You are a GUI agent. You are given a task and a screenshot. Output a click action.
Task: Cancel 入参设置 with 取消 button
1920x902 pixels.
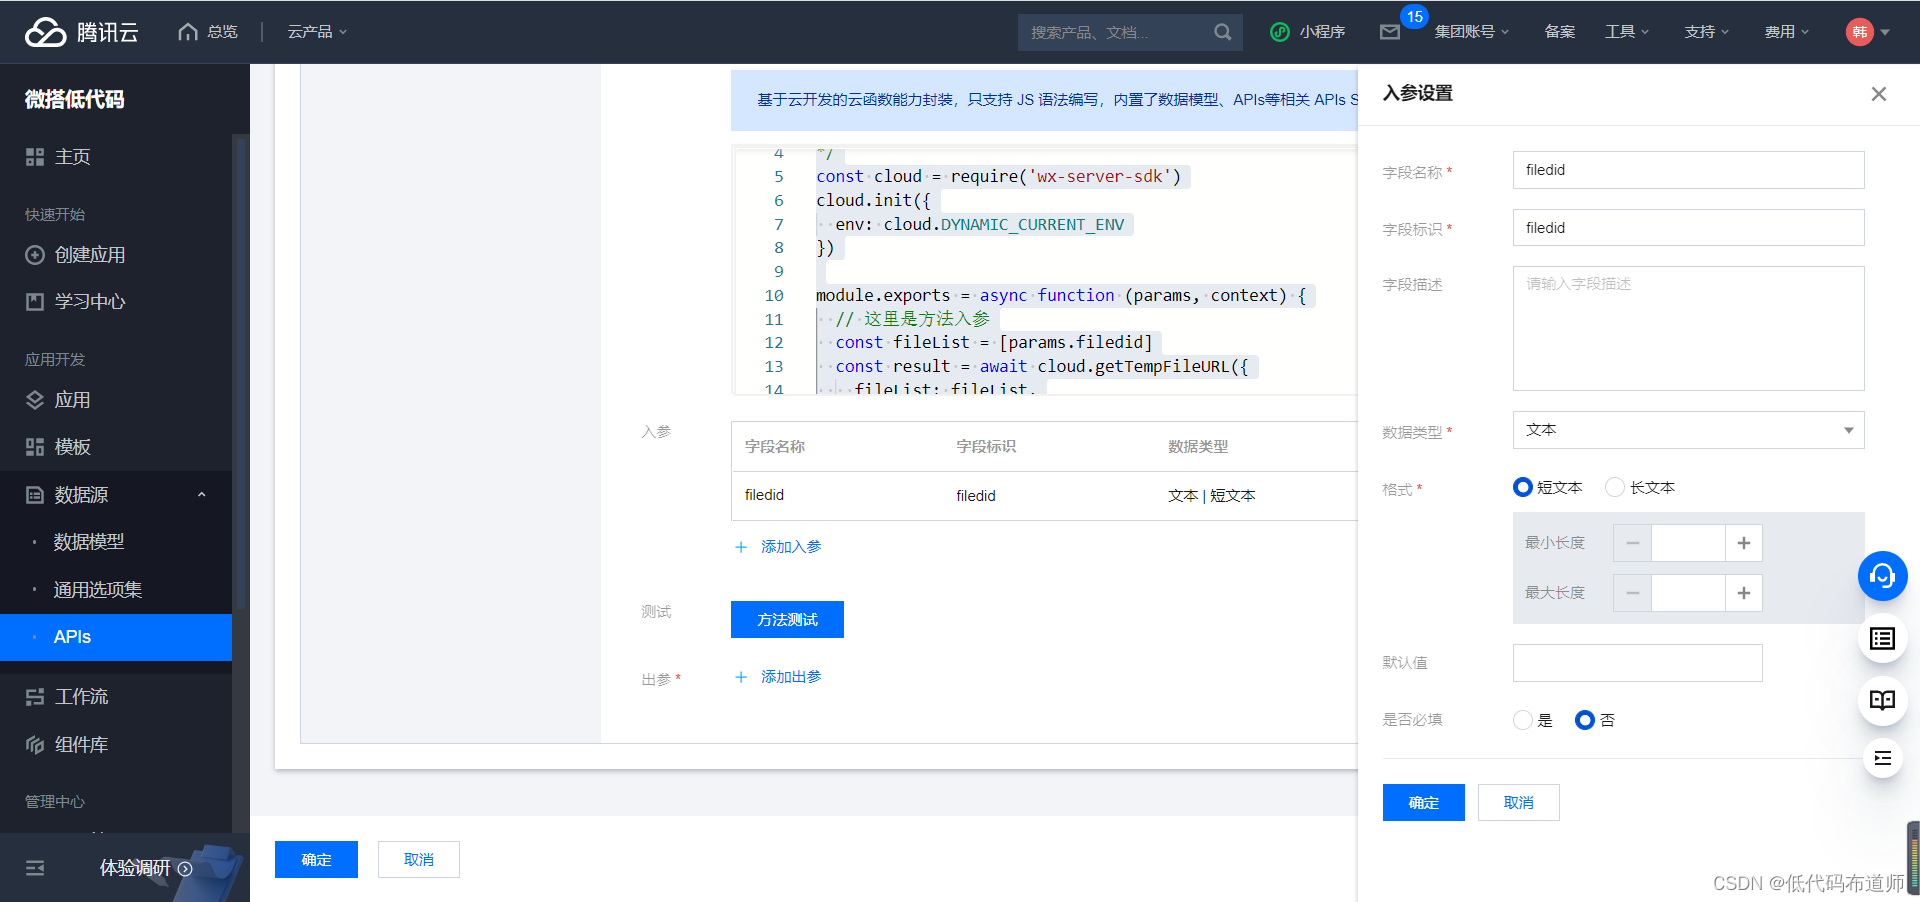pos(1518,802)
